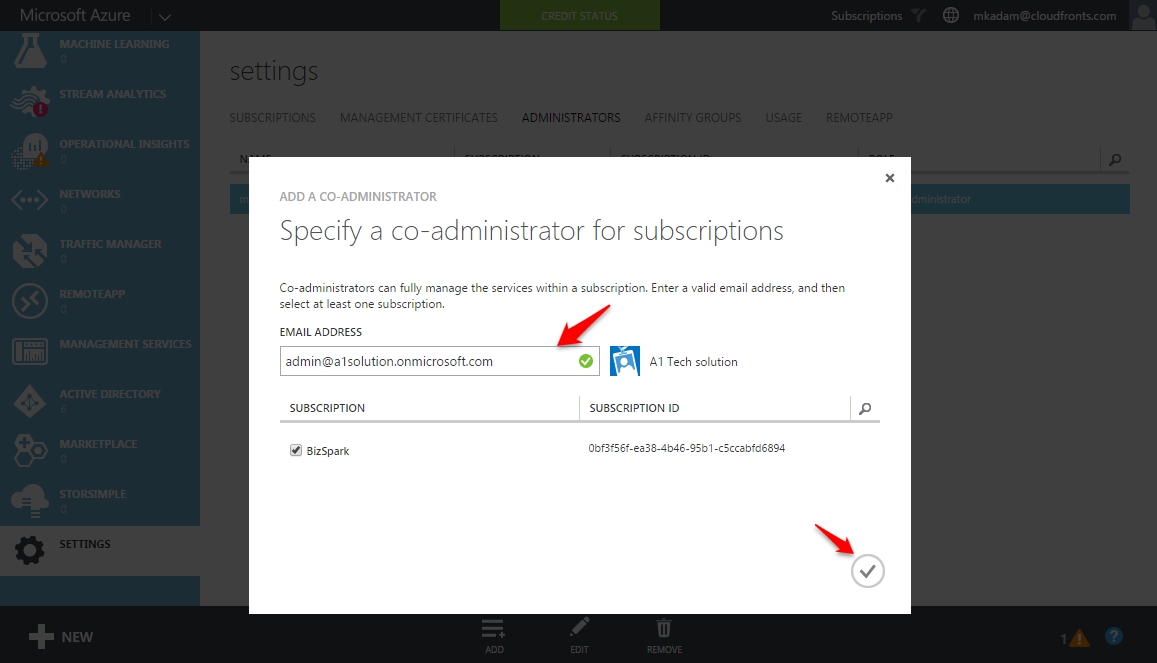The height and width of the screenshot is (663, 1157).
Task: Click the BizSpark subscription name
Action: (x=328, y=451)
